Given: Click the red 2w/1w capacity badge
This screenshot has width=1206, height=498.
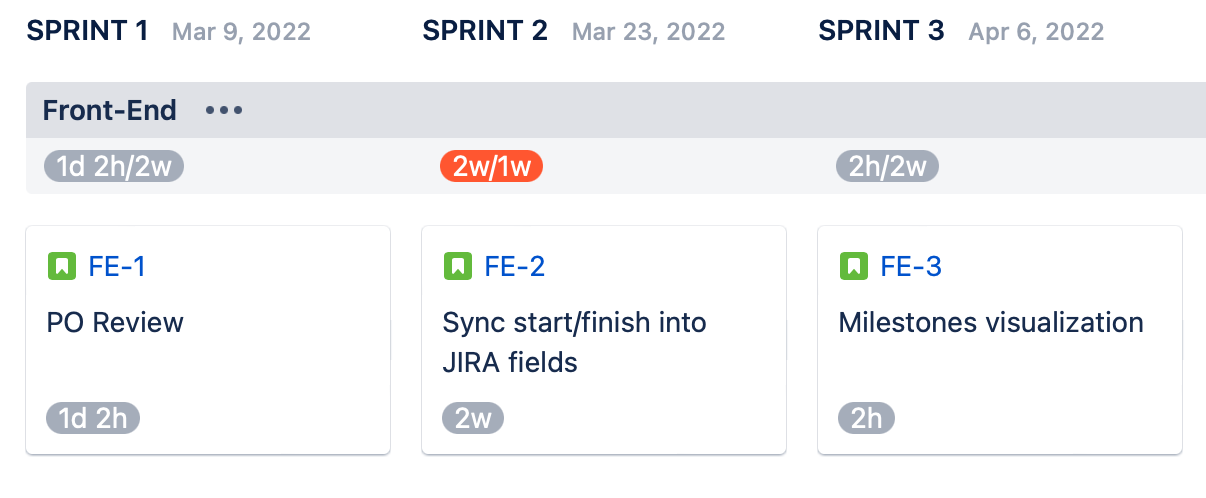Looking at the screenshot, I should pos(491,167).
